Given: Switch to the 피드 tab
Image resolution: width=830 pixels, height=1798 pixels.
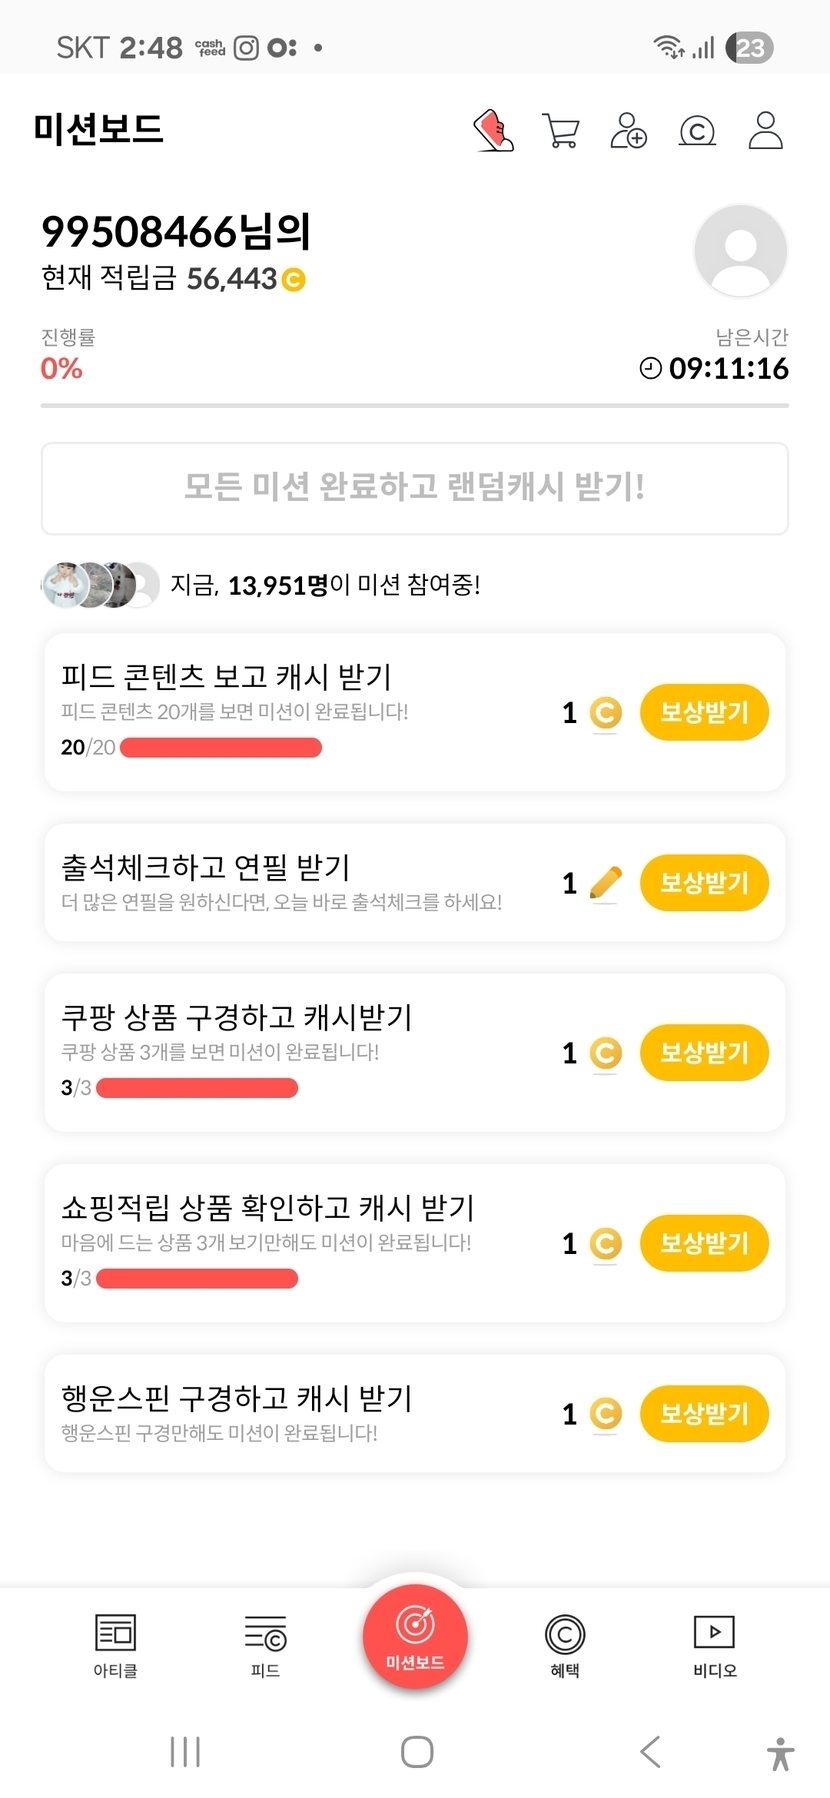Looking at the screenshot, I should (265, 1645).
